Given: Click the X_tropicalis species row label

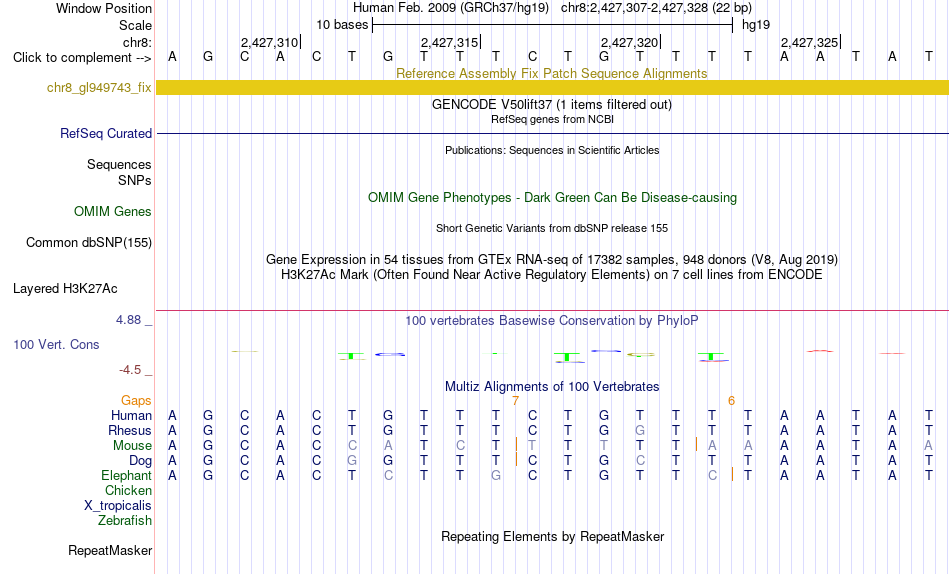Looking at the screenshot, I should (118, 506).
